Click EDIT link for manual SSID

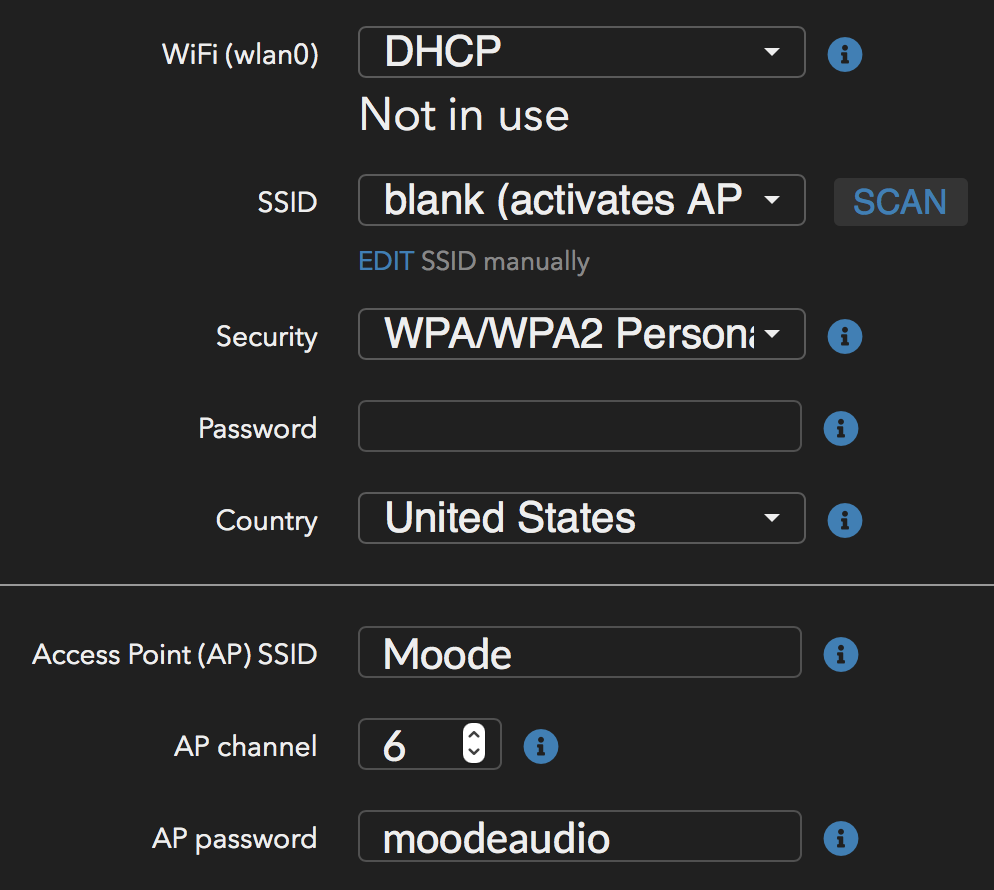[x=385, y=261]
